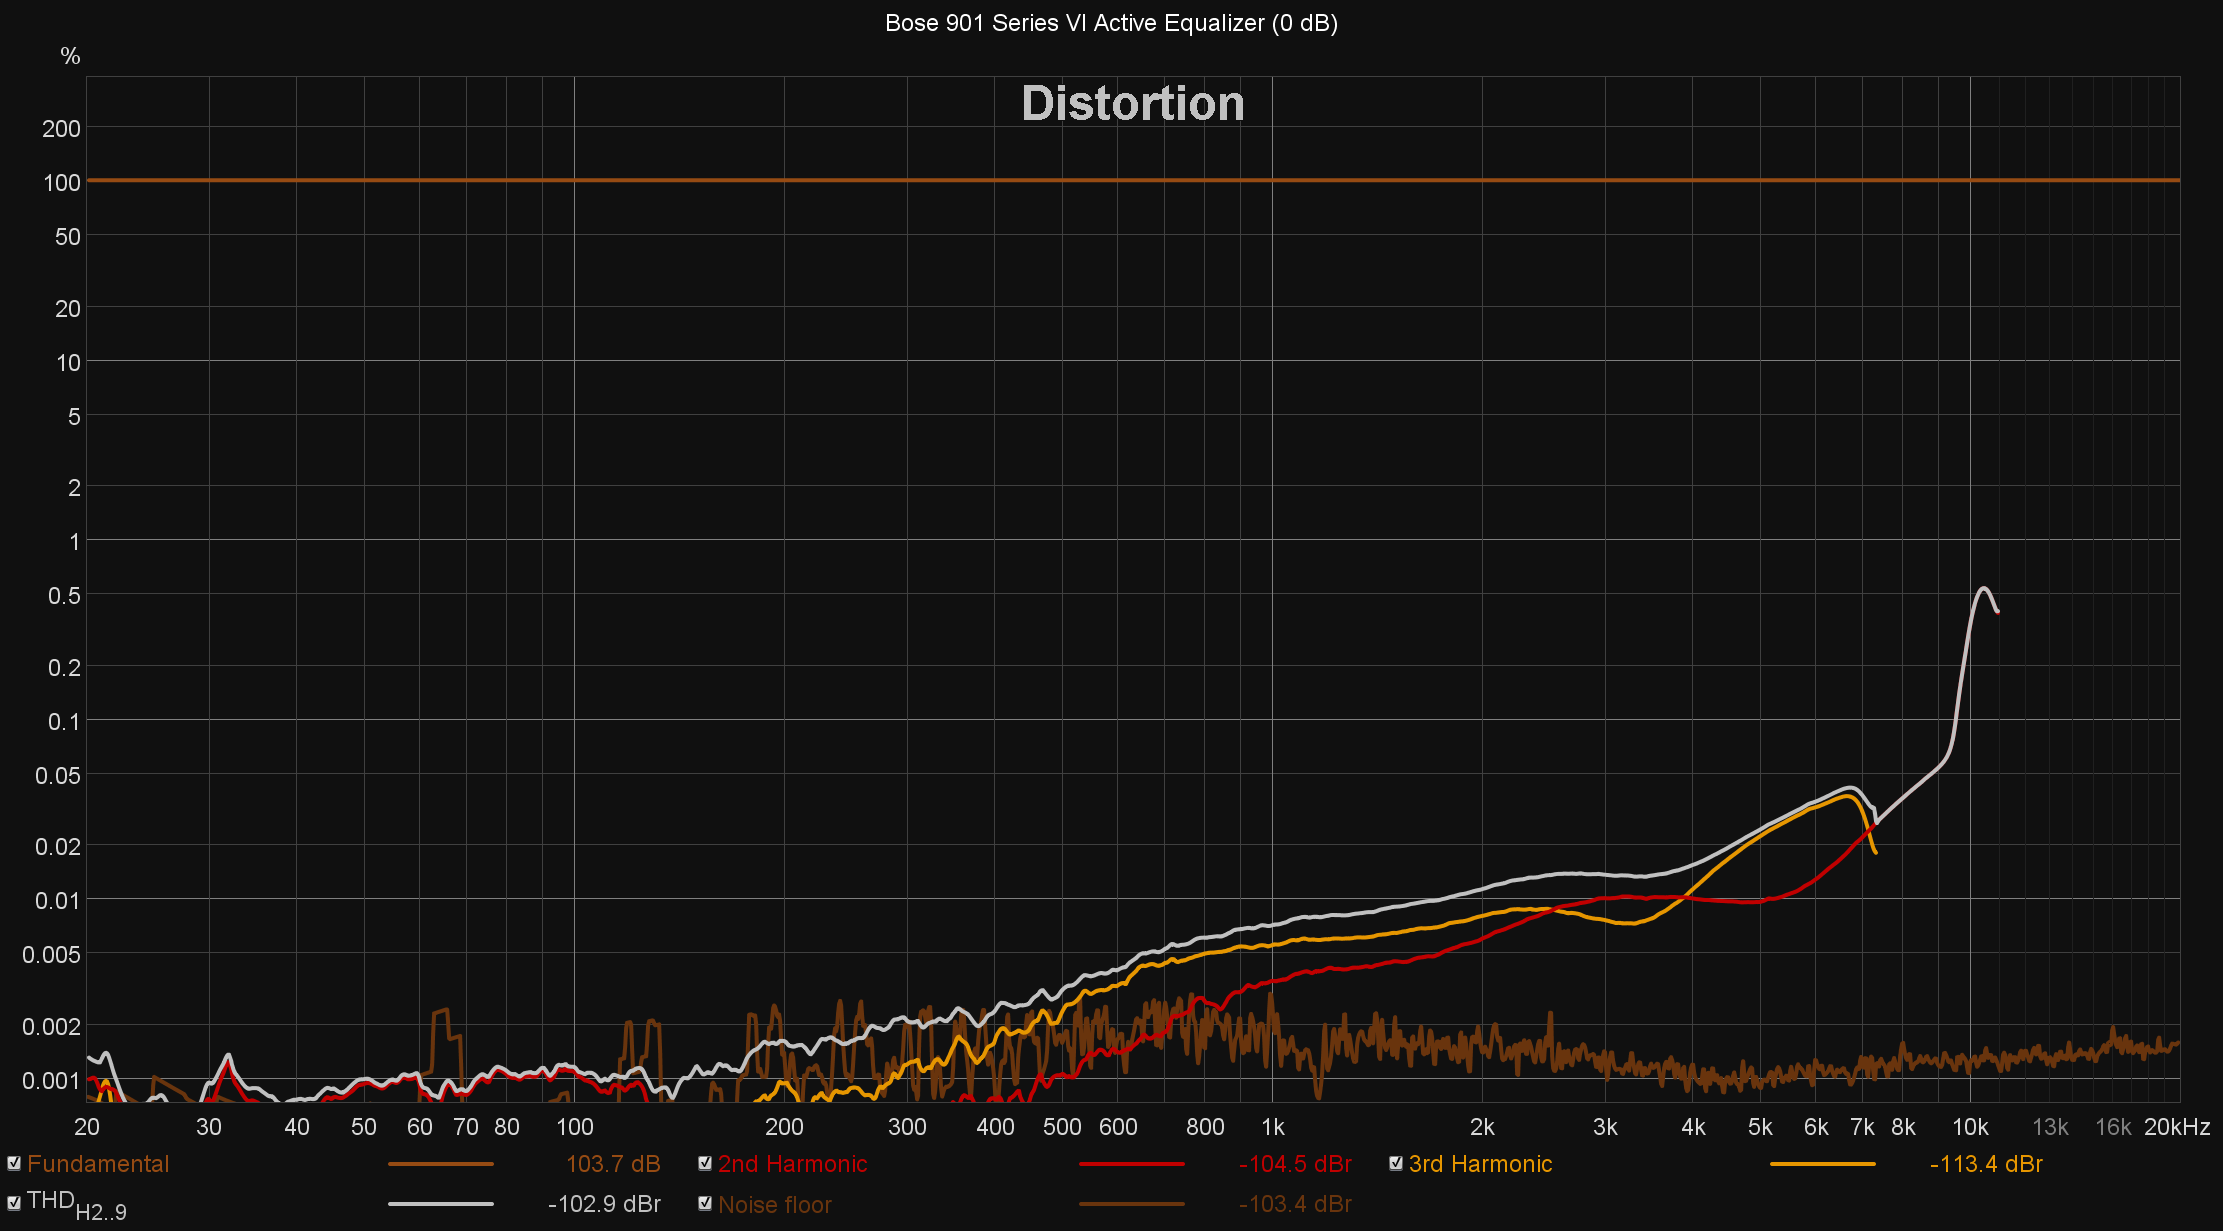Click the 3rd Harmonic orange line sample
Screen dimensions: 2223x1231
[x=1823, y=1164]
